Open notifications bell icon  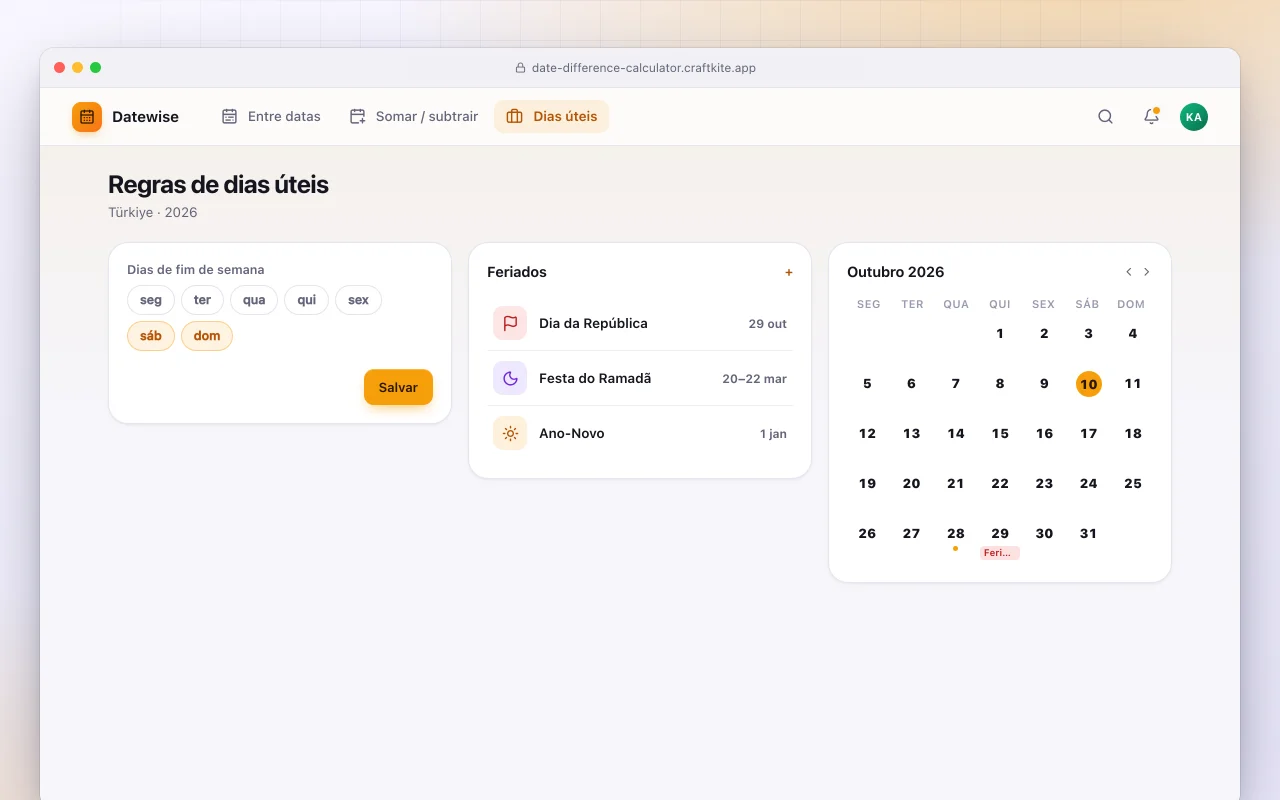(x=1151, y=117)
